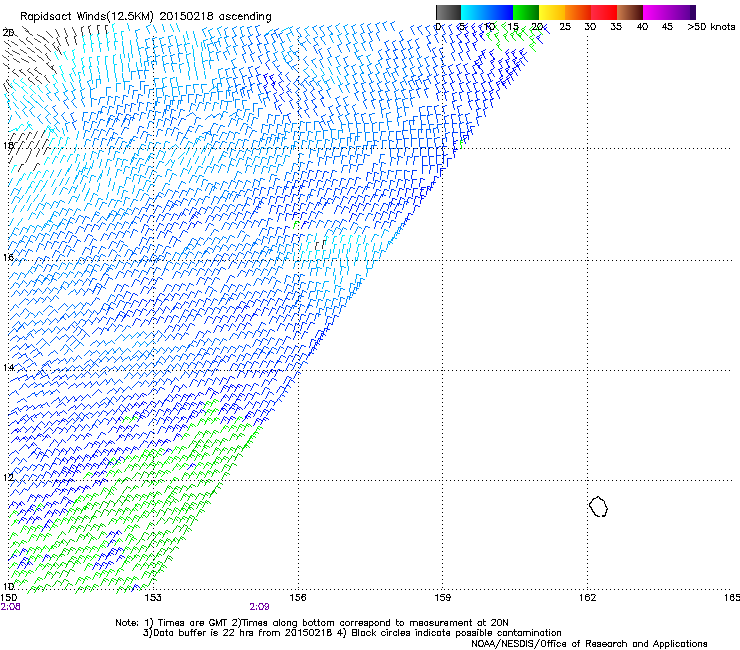Click the gray 0-5 knots color segment
Viewport: 740px width, 650px height.
pos(448,12)
